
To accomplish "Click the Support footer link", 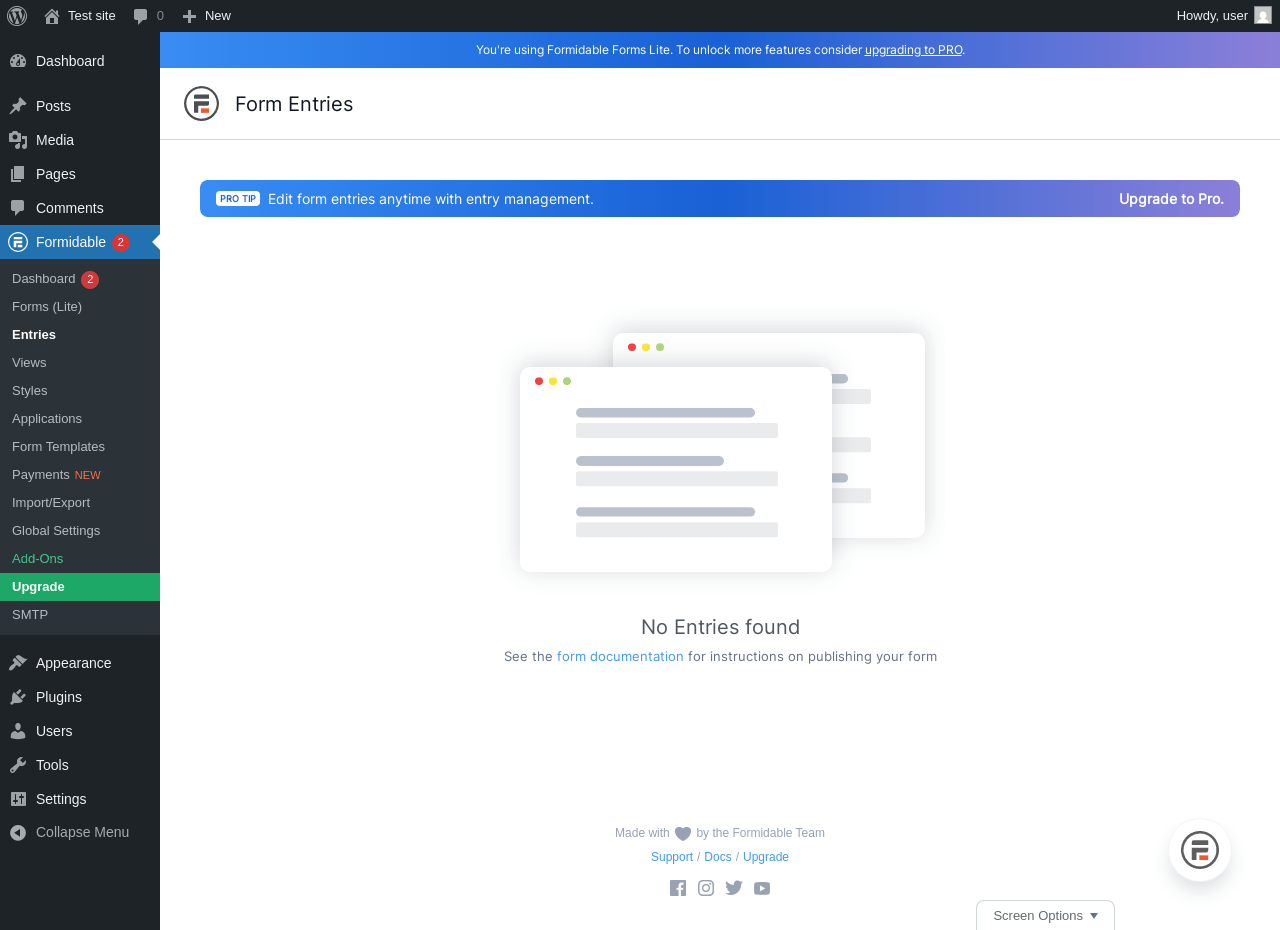I will 672,857.
